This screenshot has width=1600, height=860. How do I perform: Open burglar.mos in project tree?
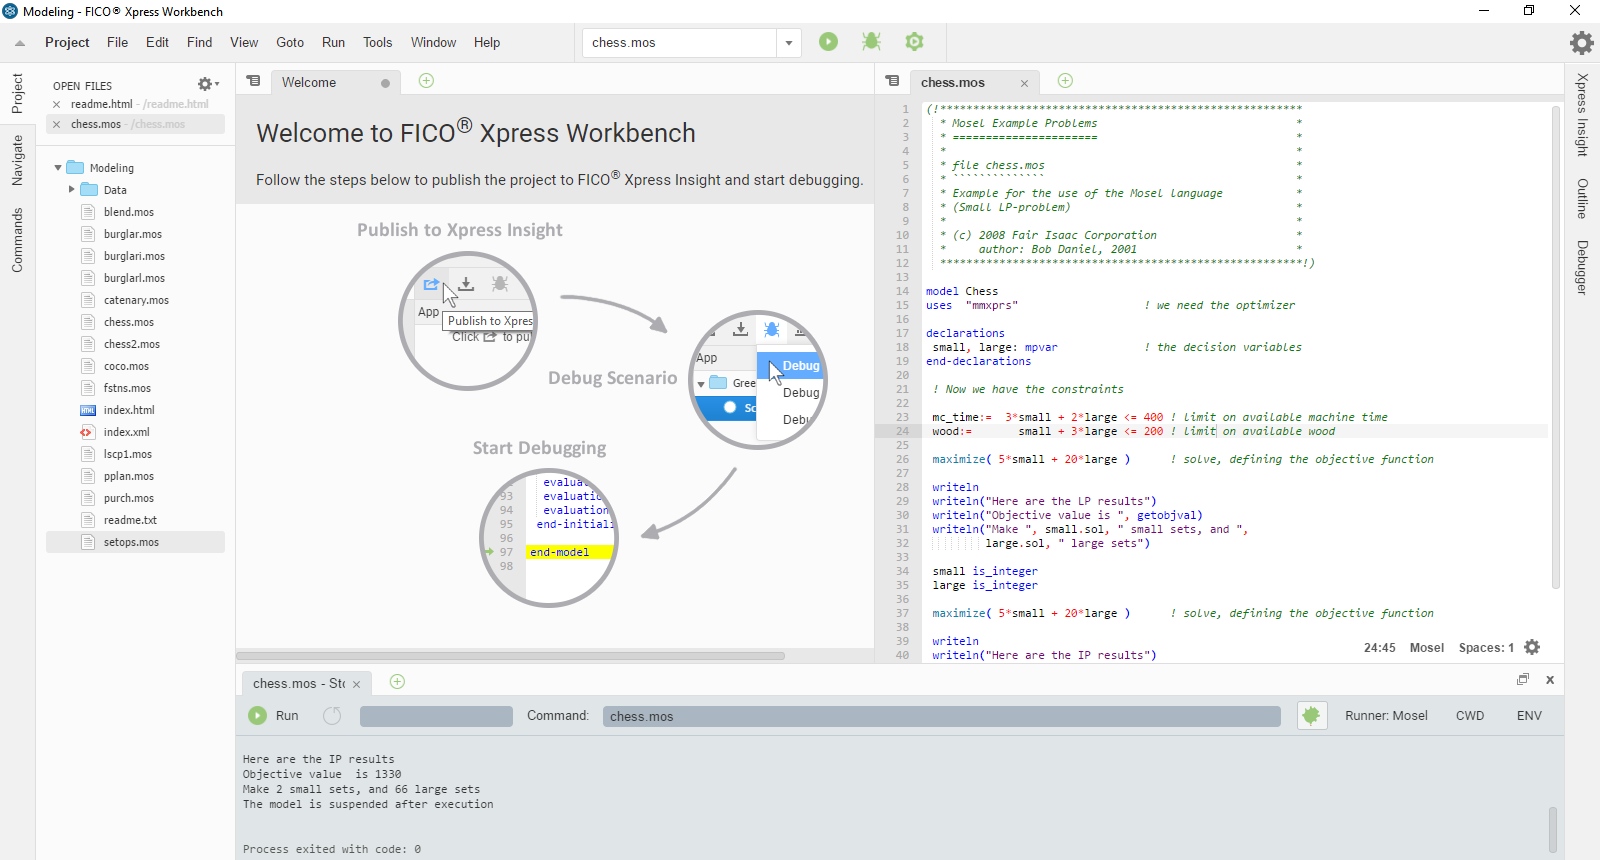pos(132,234)
